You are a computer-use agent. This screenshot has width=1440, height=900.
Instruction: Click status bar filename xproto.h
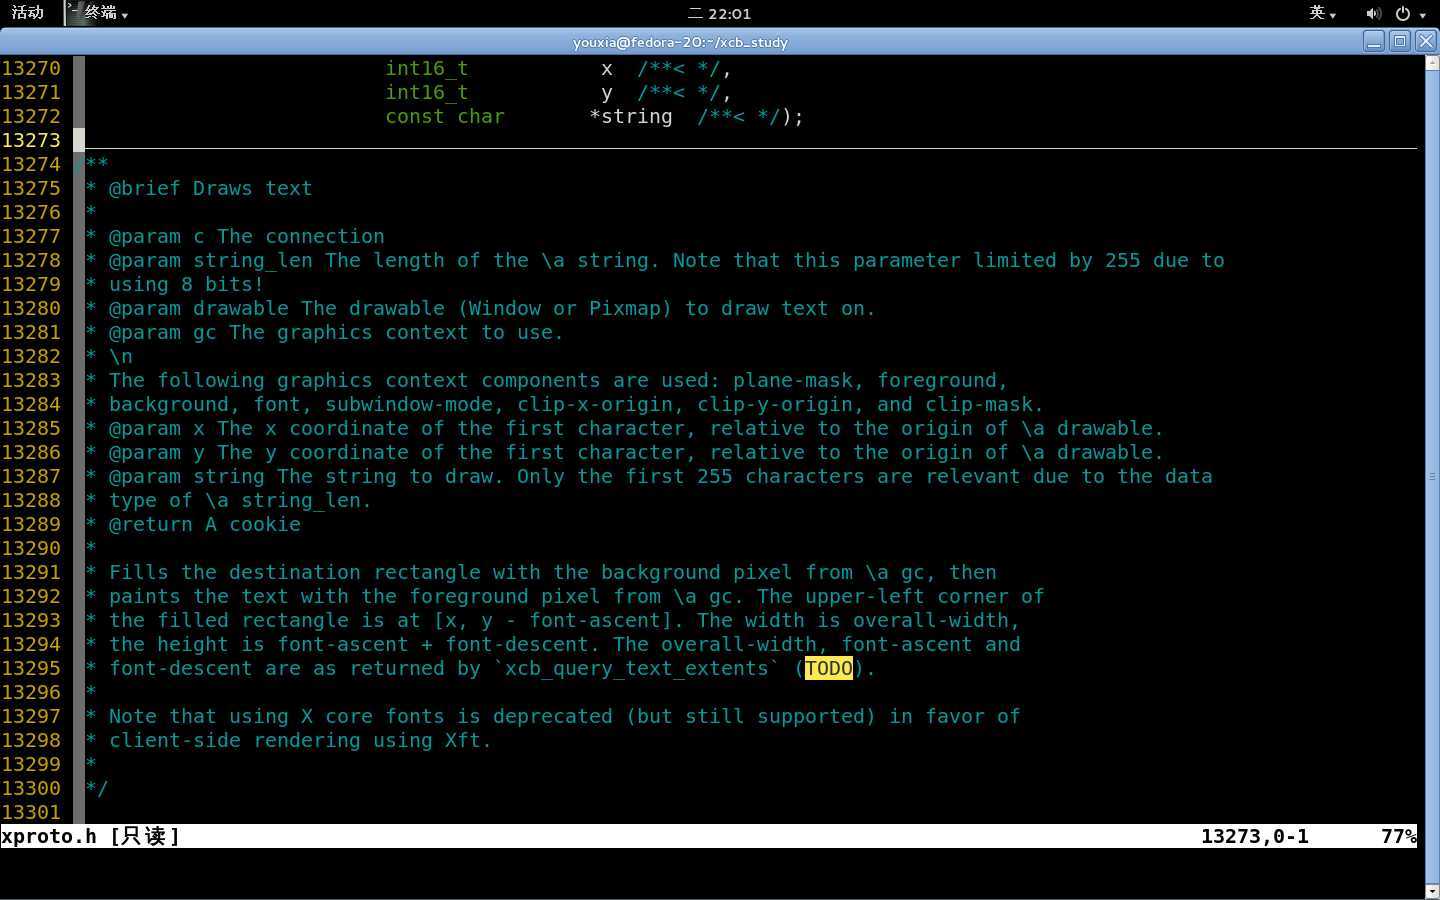click(49, 836)
